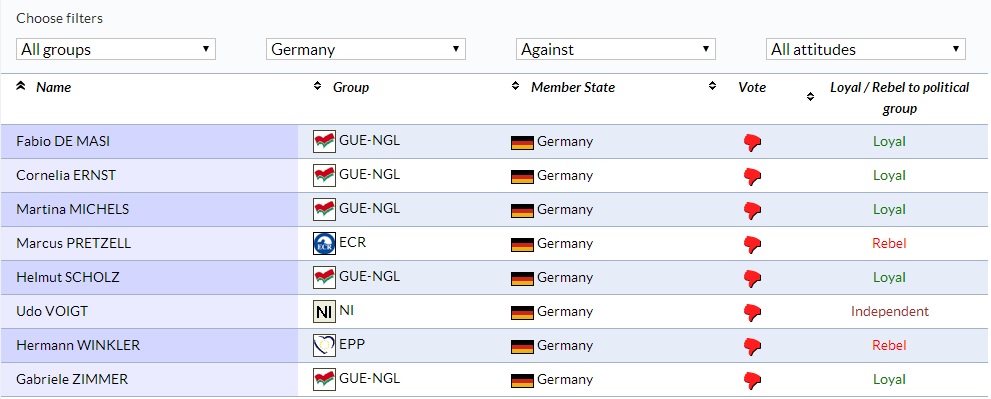The width and height of the screenshot is (991, 399).
Task: Click the German flag beside Udo Voigt
Action: click(x=523, y=312)
